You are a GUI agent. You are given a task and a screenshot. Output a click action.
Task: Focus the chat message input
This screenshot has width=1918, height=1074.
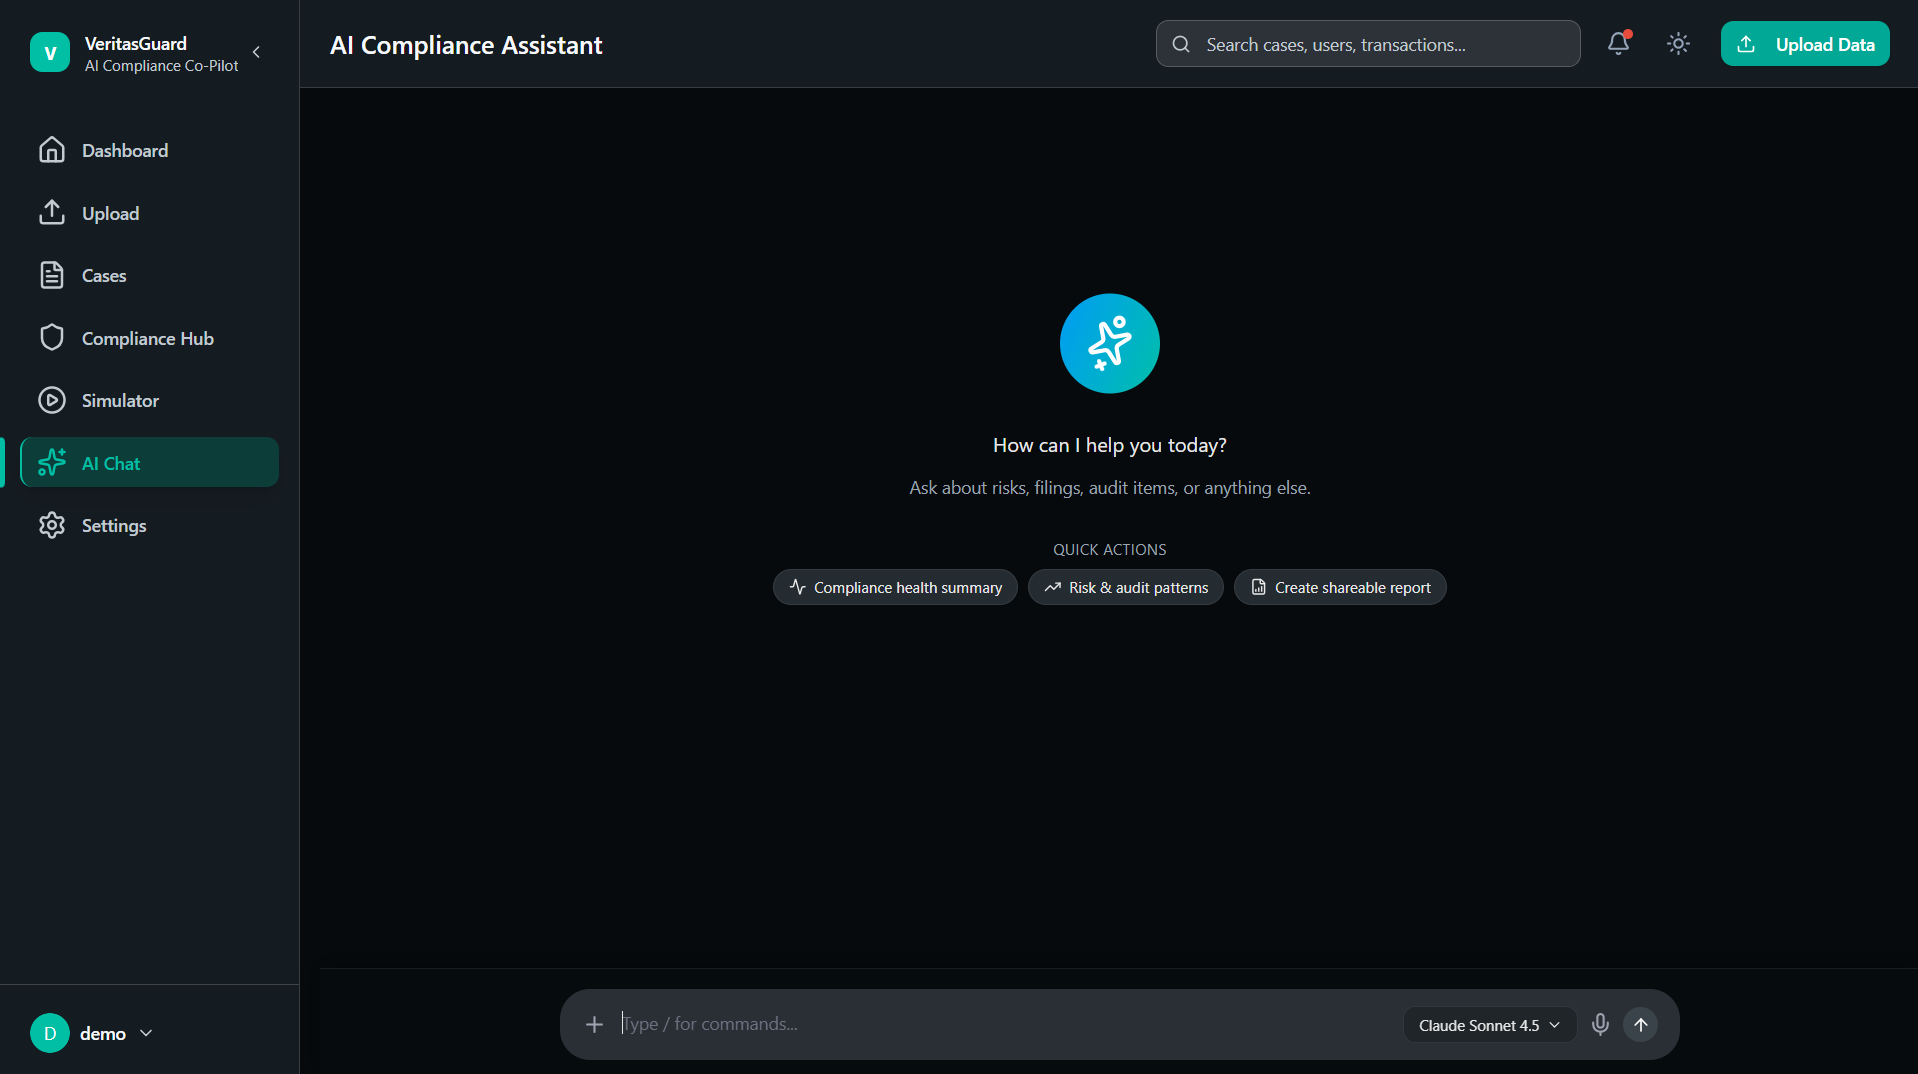point(1005,1024)
